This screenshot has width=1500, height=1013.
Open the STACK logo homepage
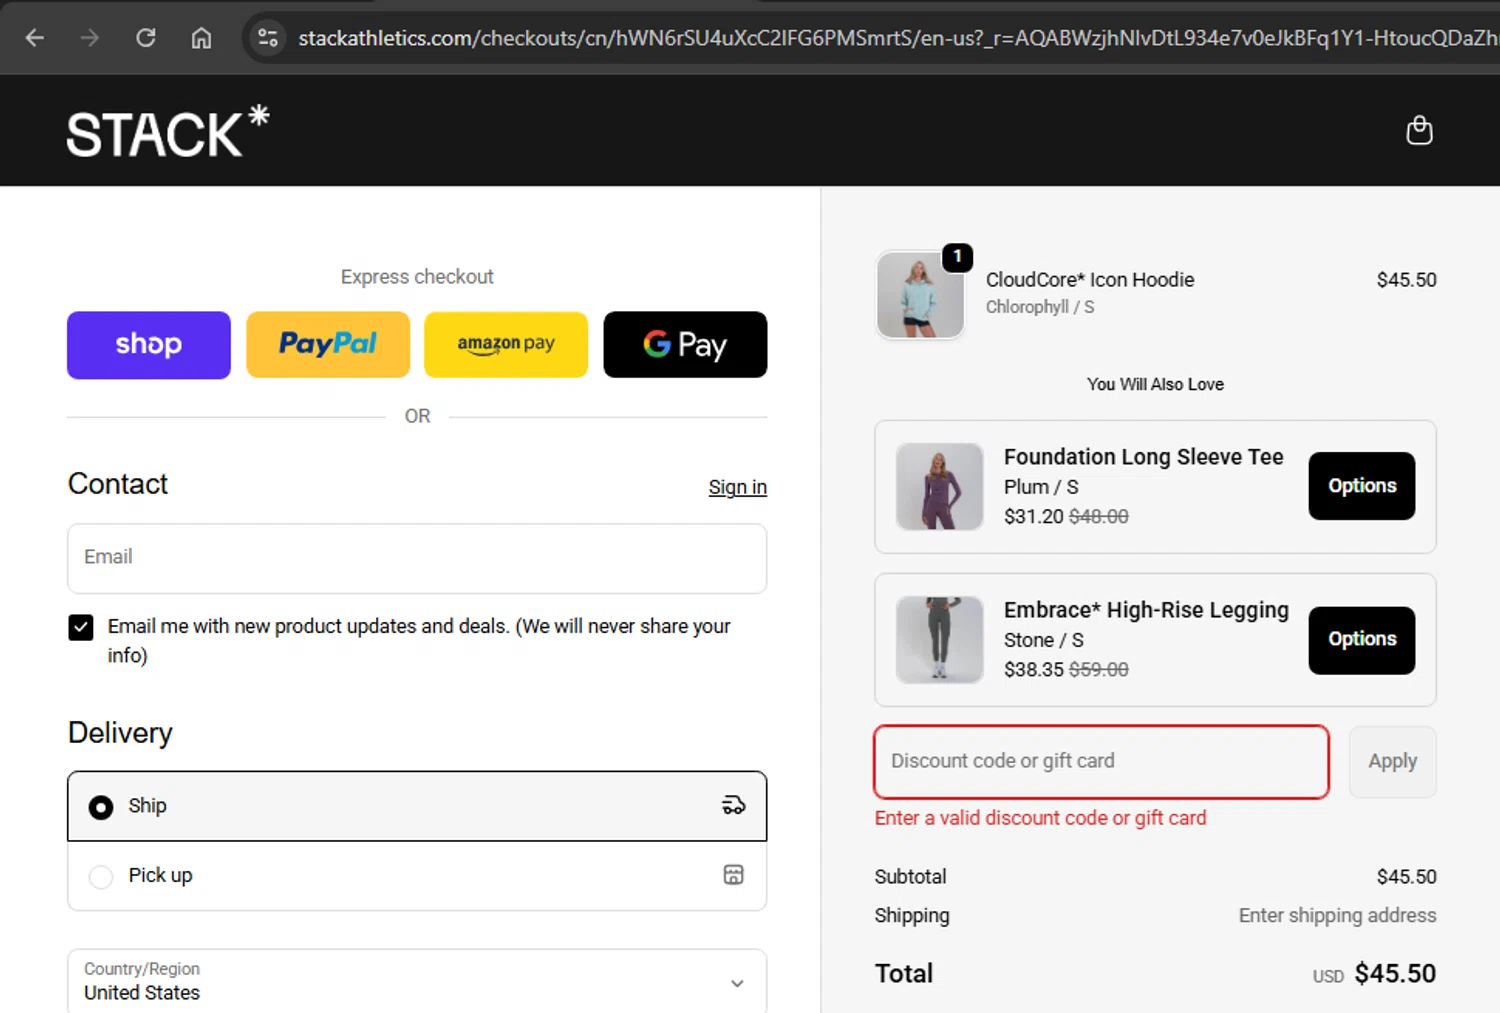tap(168, 132)
